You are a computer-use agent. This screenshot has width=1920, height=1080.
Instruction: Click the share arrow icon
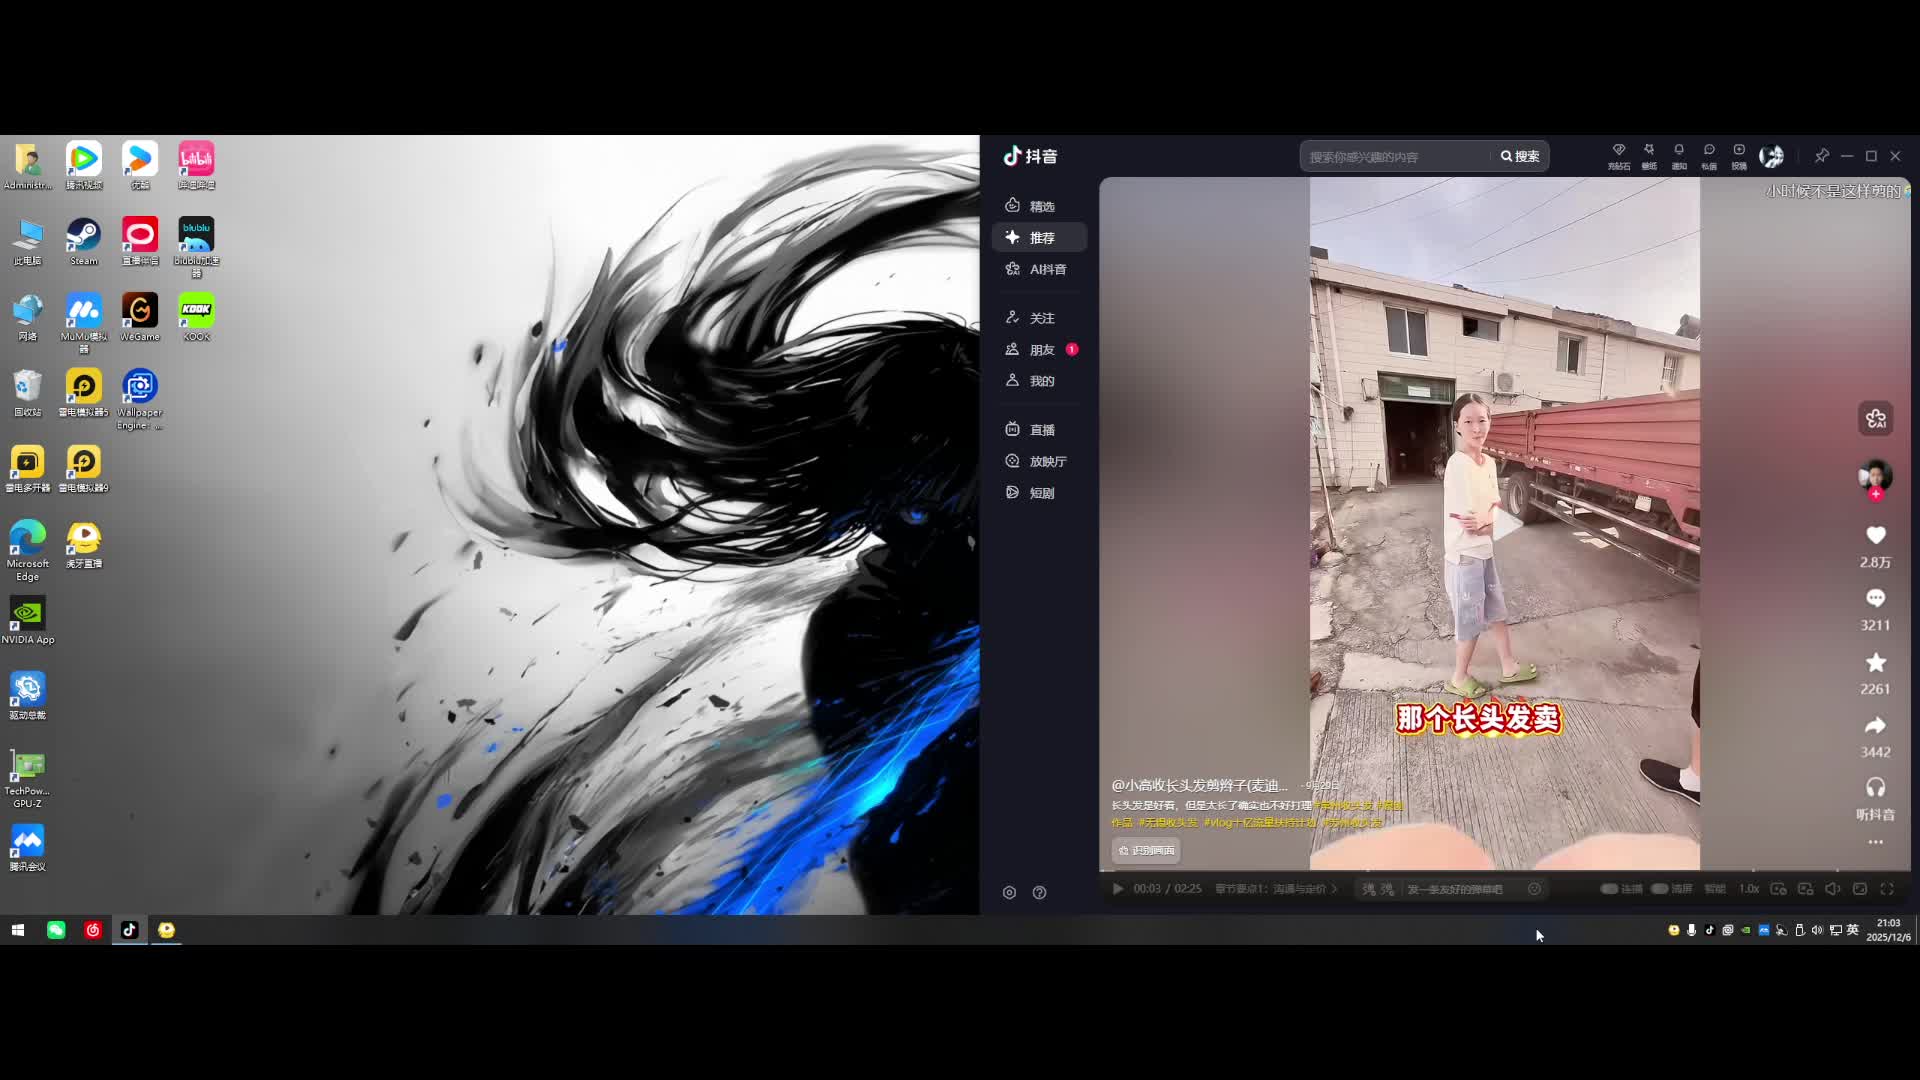point(1875,725)
